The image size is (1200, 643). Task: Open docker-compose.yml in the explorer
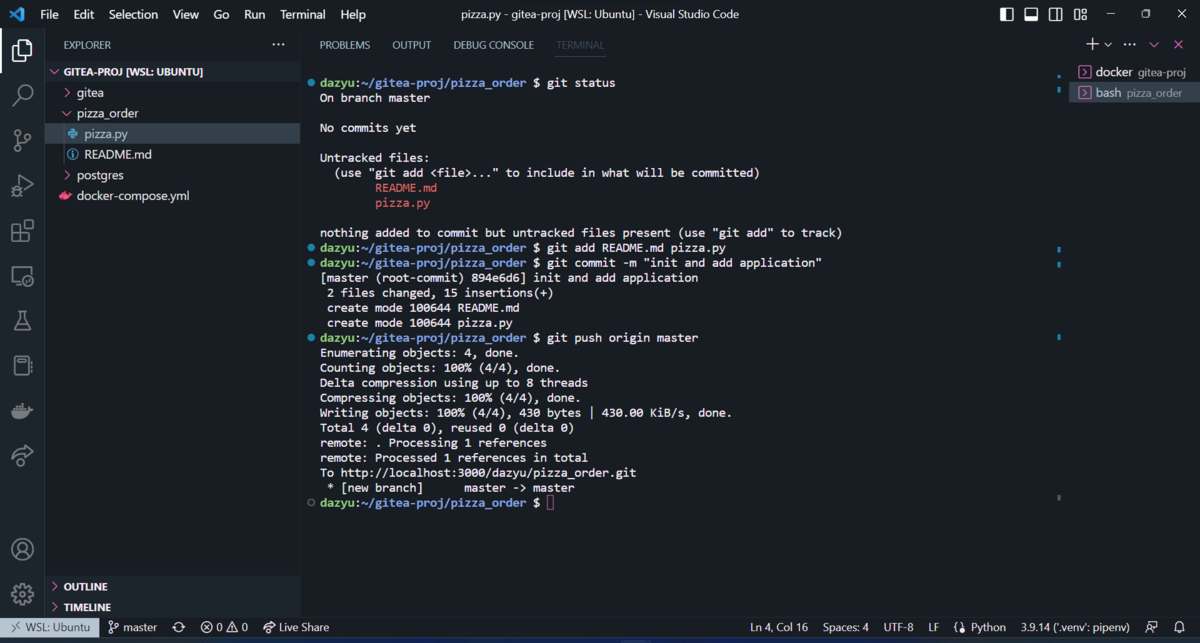click(x=172, y=196)
